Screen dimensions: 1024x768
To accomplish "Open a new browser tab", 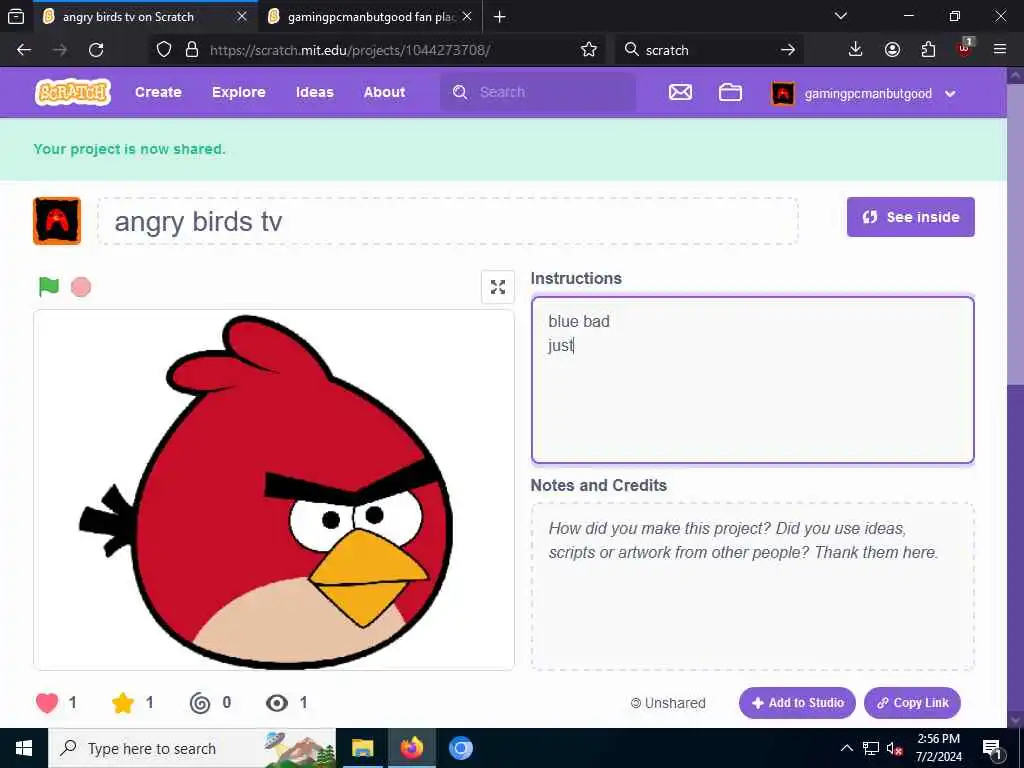I will [500, 17].
